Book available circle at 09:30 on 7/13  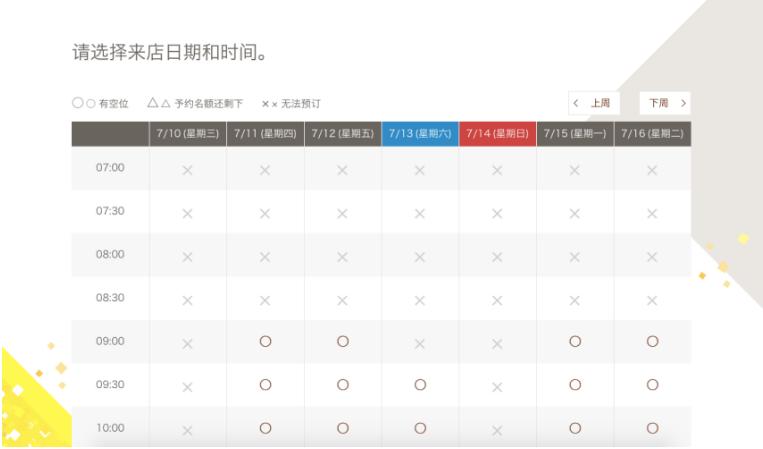pos(420,385)
